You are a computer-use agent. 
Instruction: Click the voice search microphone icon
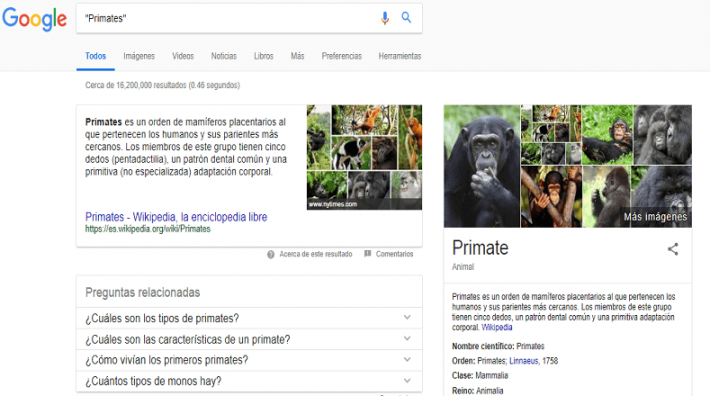(x=384, y=18)
